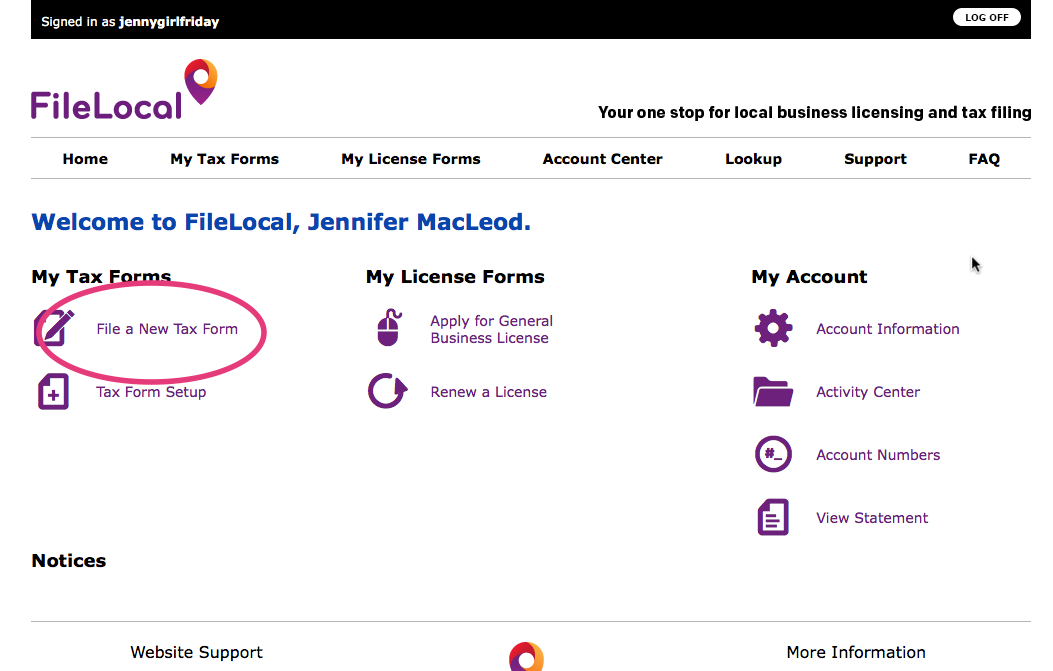Click the File a New Tax Form pencil icon
Screen dimensions: 1053x671
click(x=54, y=328)
